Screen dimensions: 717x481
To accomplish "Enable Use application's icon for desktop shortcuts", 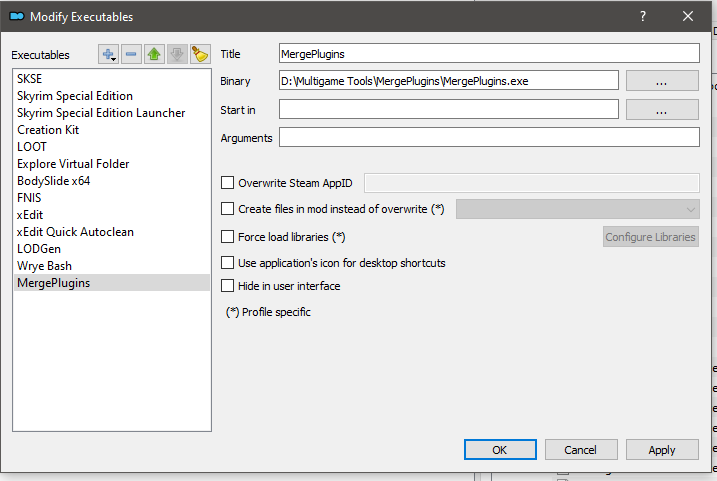I will 227,263.
